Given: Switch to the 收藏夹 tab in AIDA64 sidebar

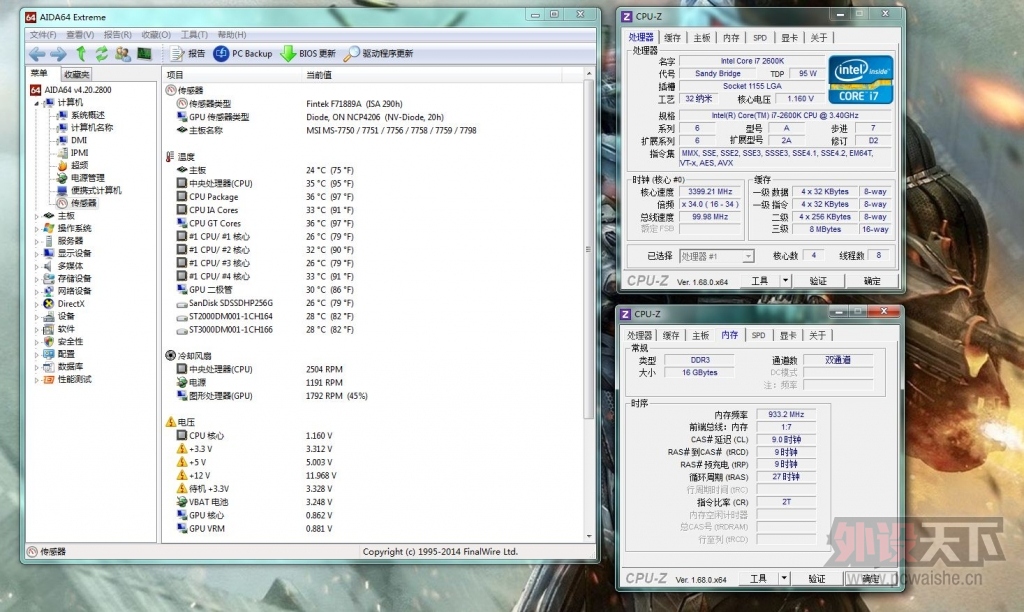Looking at the screenshot, I should 76,74.
